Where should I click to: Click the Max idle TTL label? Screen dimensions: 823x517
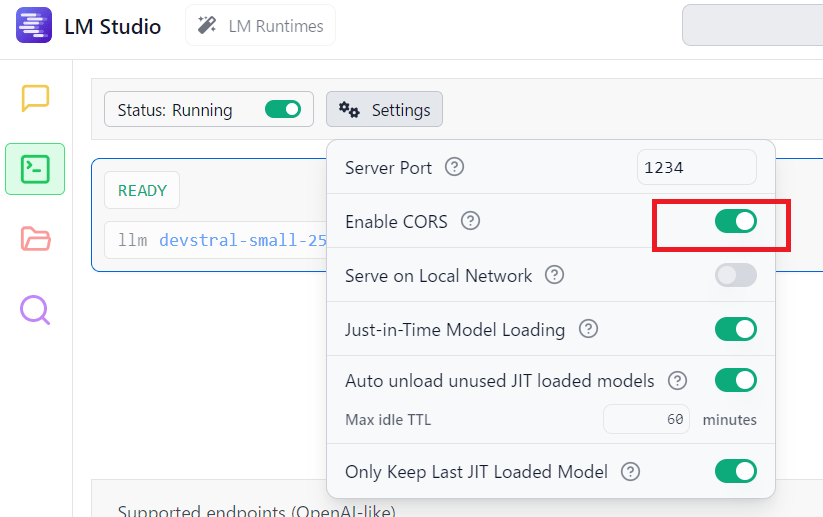point(388,419)
